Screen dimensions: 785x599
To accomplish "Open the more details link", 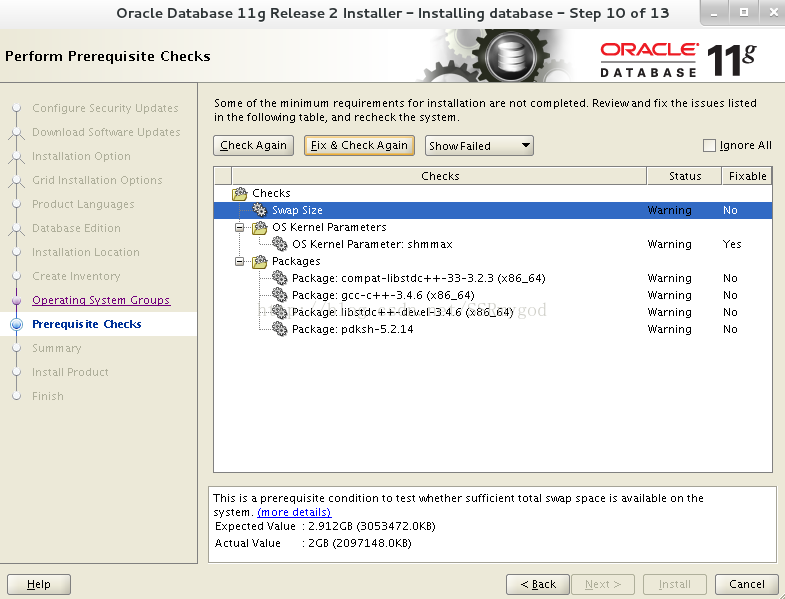I will [x=294, y=512].
